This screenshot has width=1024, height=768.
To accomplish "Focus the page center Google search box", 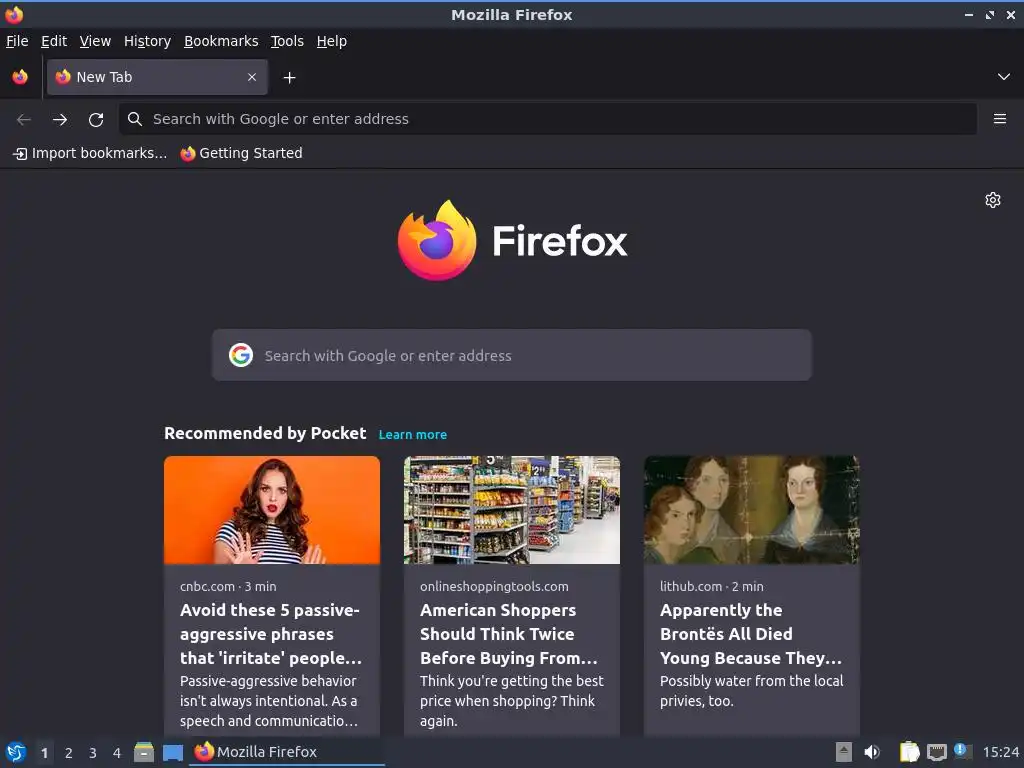I will [511, 355].
